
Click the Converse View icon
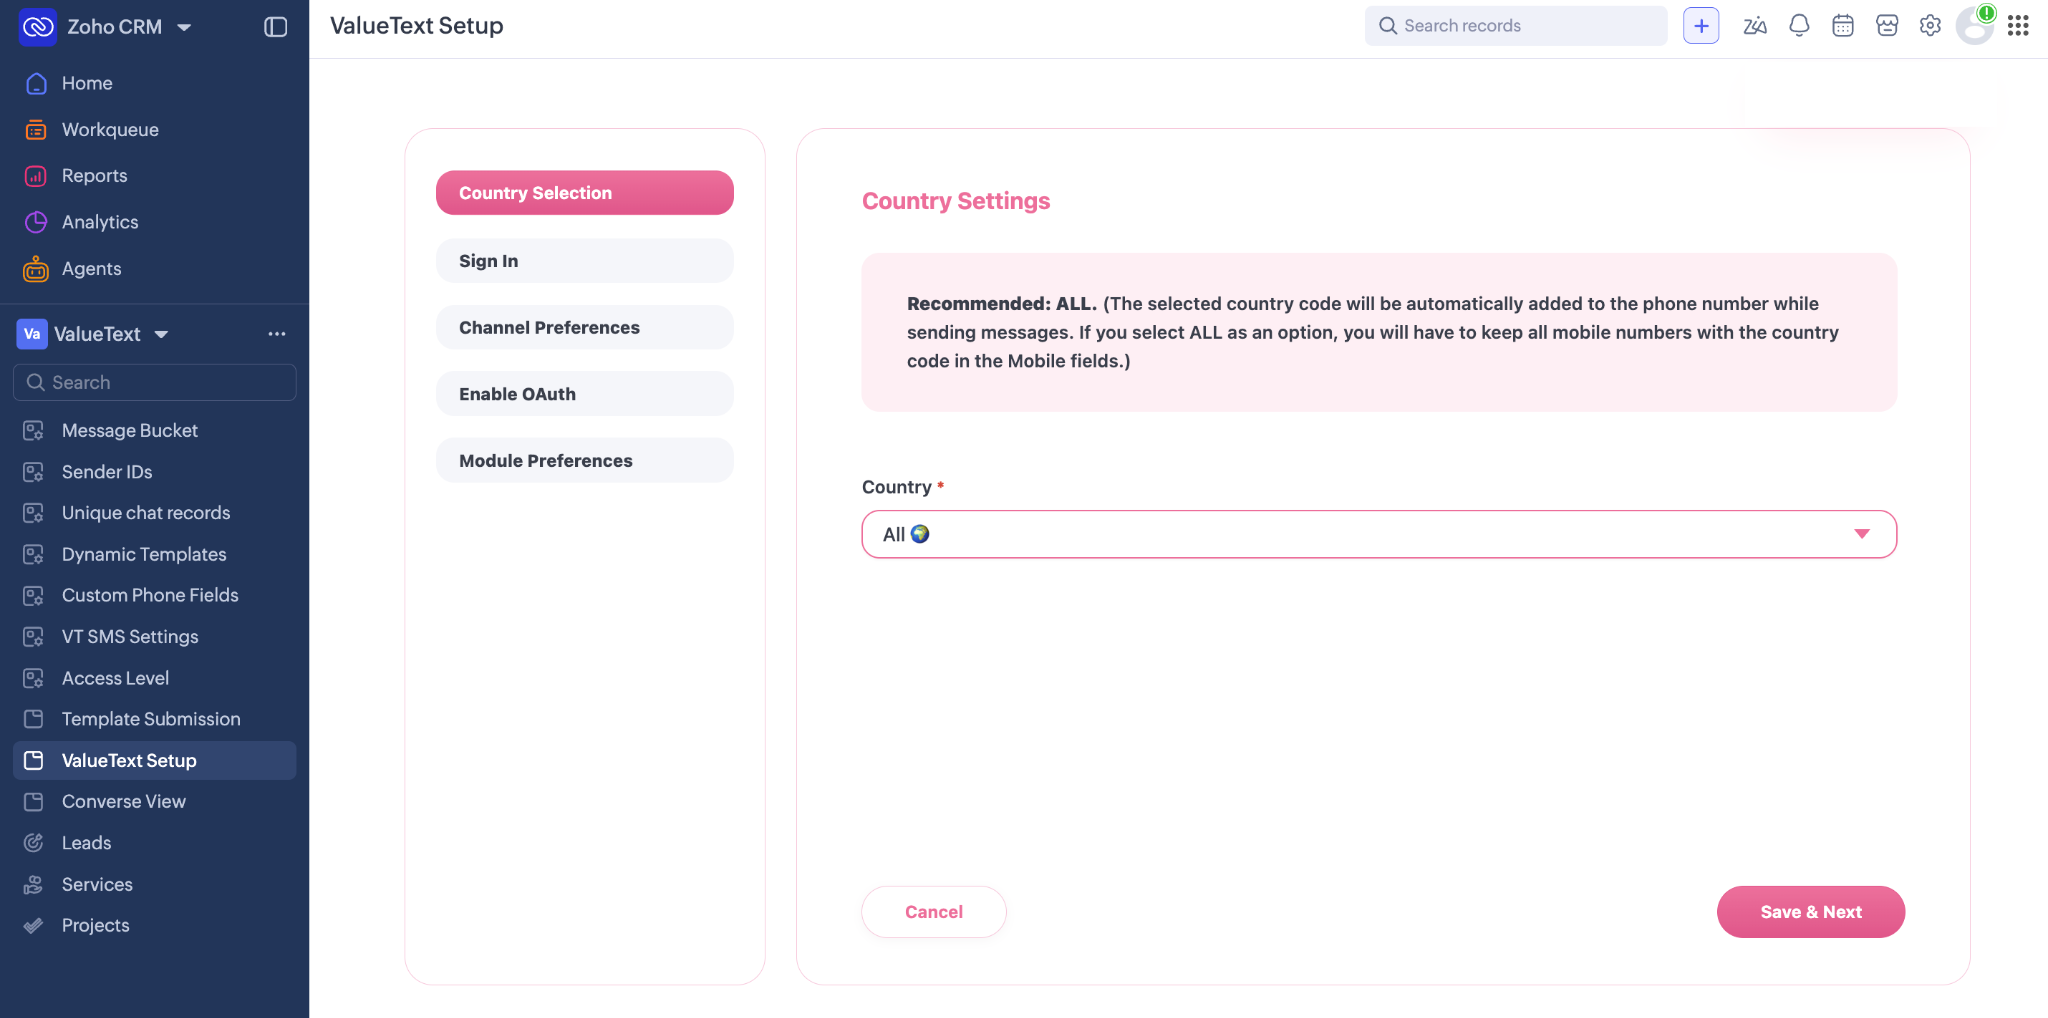point(34,802)
